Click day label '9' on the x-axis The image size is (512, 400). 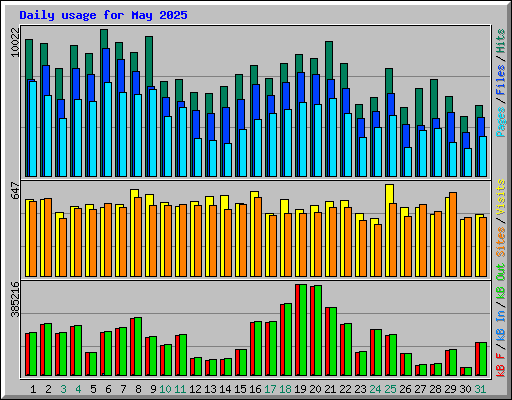pos(153,389)
